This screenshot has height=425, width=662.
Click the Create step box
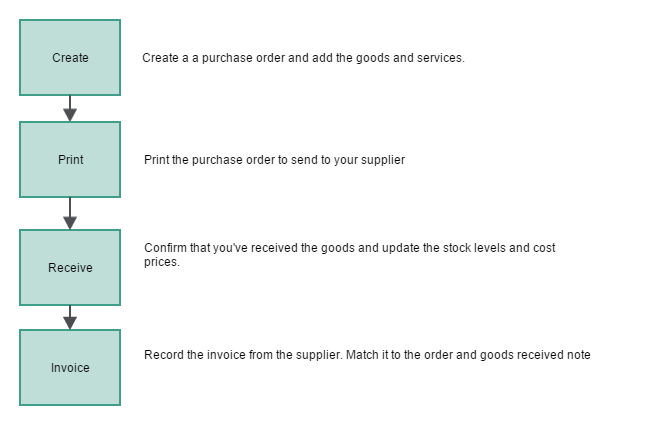click(x=70, y=57)
